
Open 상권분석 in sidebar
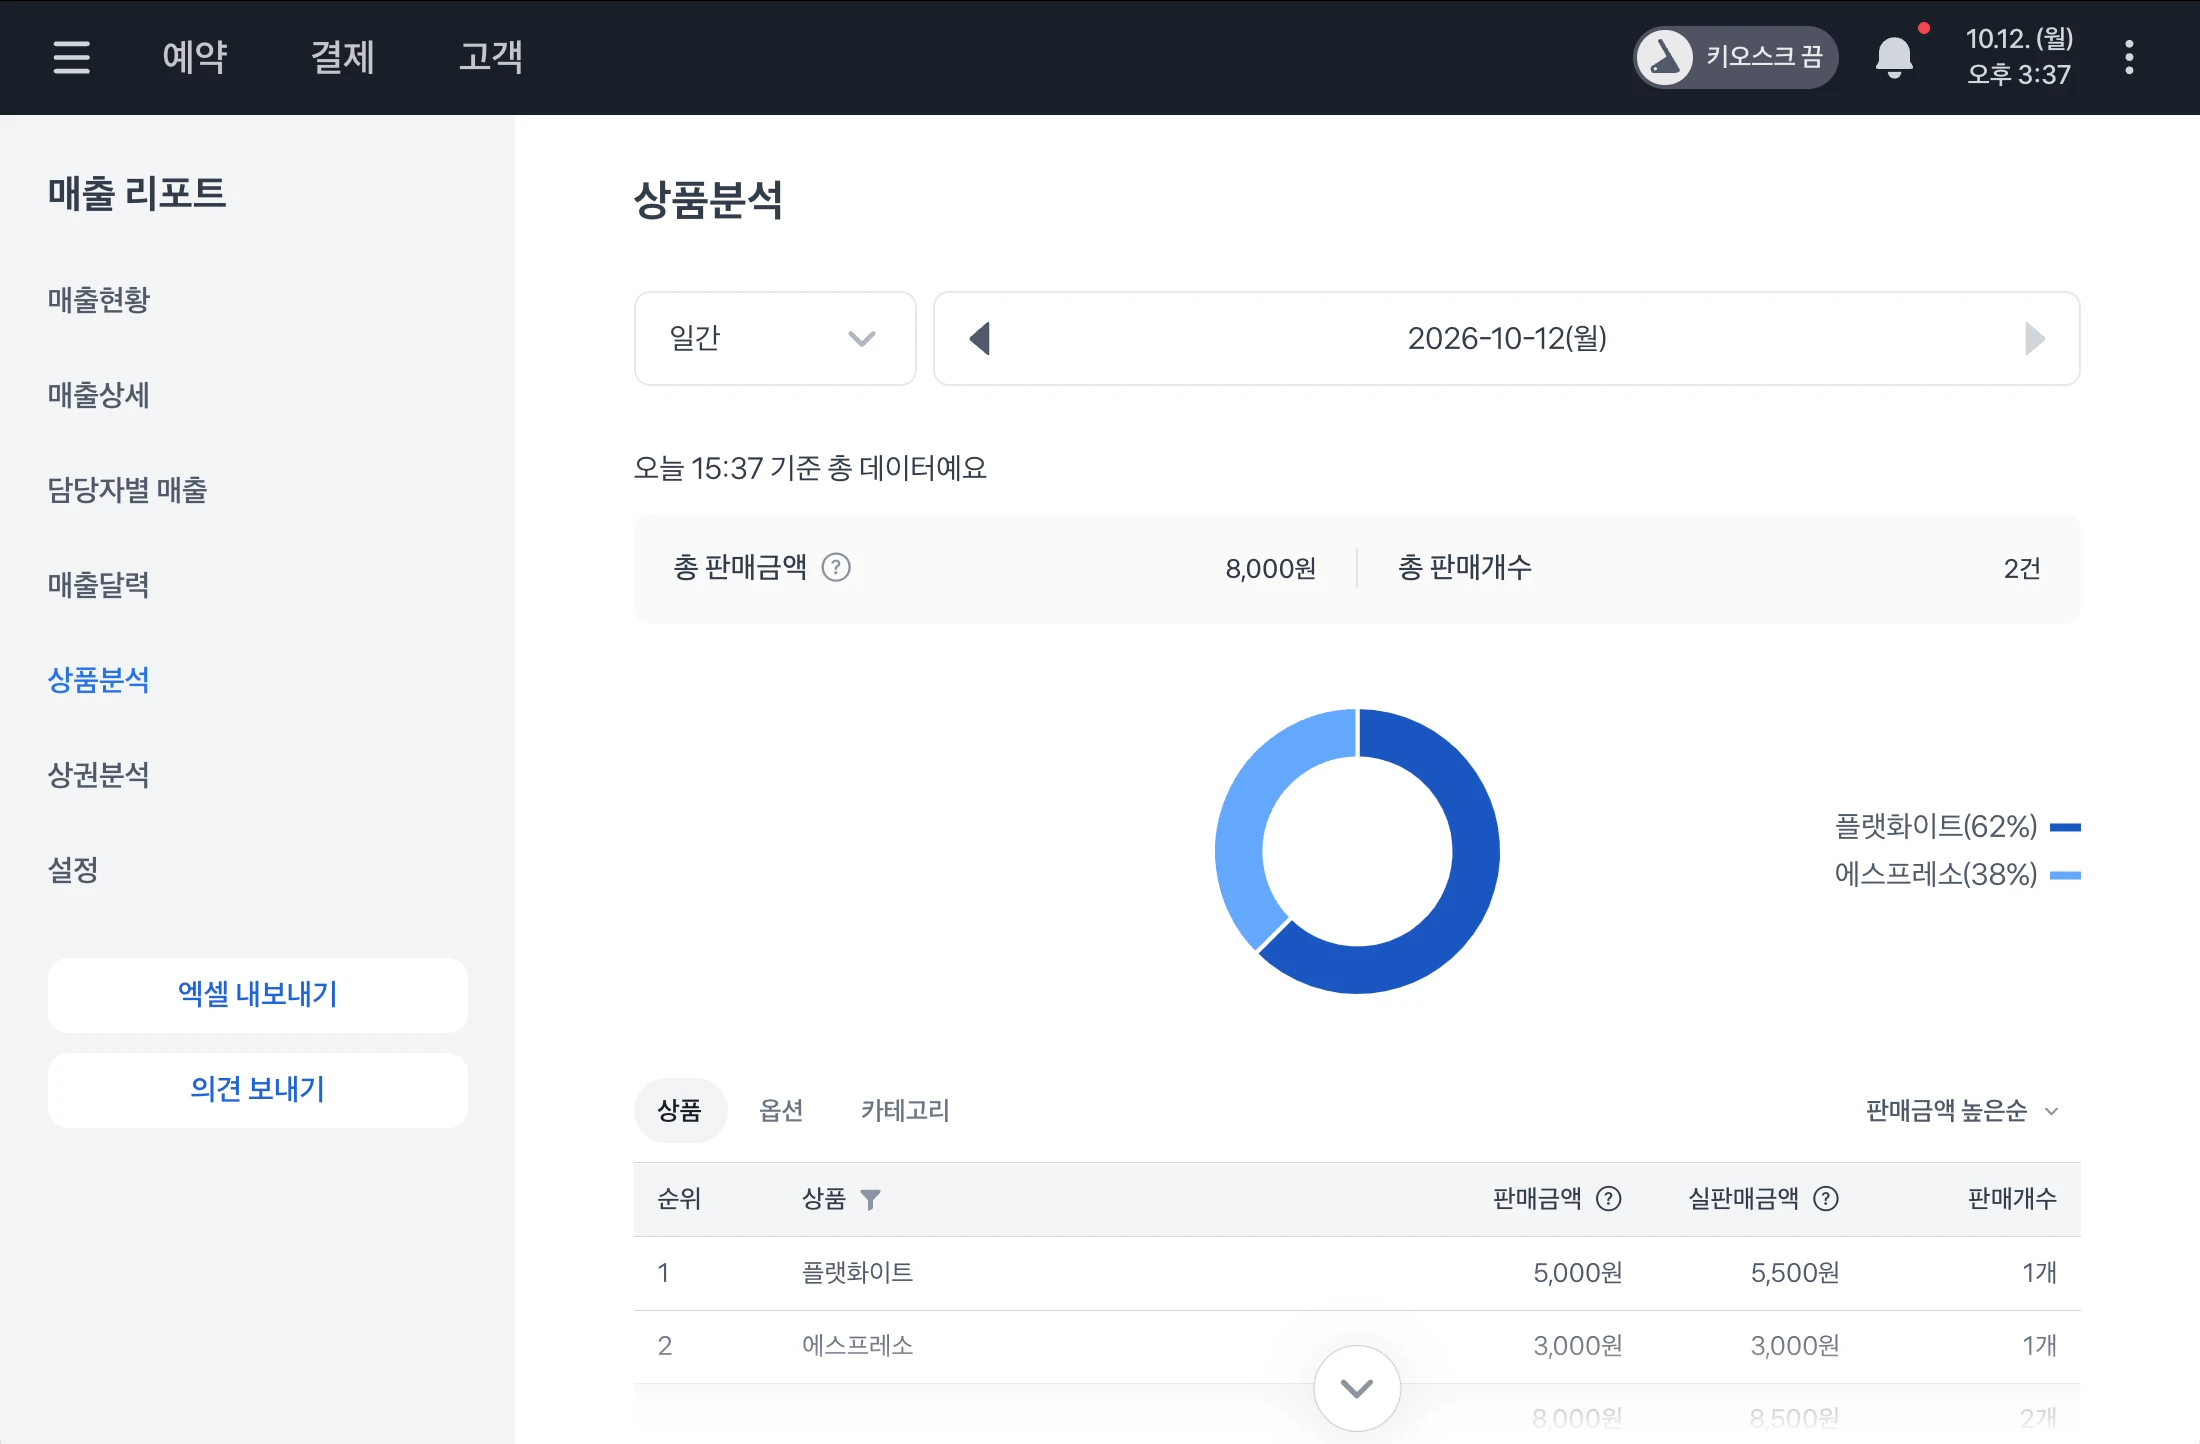point(99,775)
